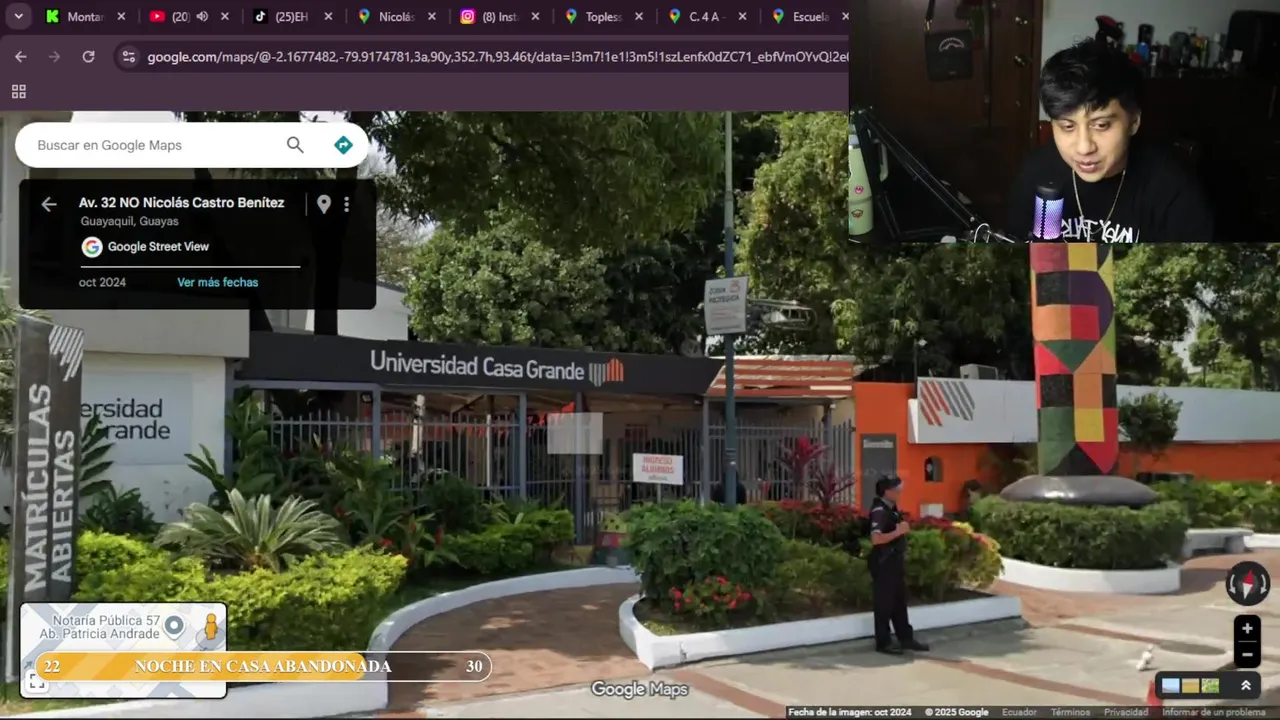Open the 'Términos' footer link
1280x720 pixels.
tap(1070, 712)
